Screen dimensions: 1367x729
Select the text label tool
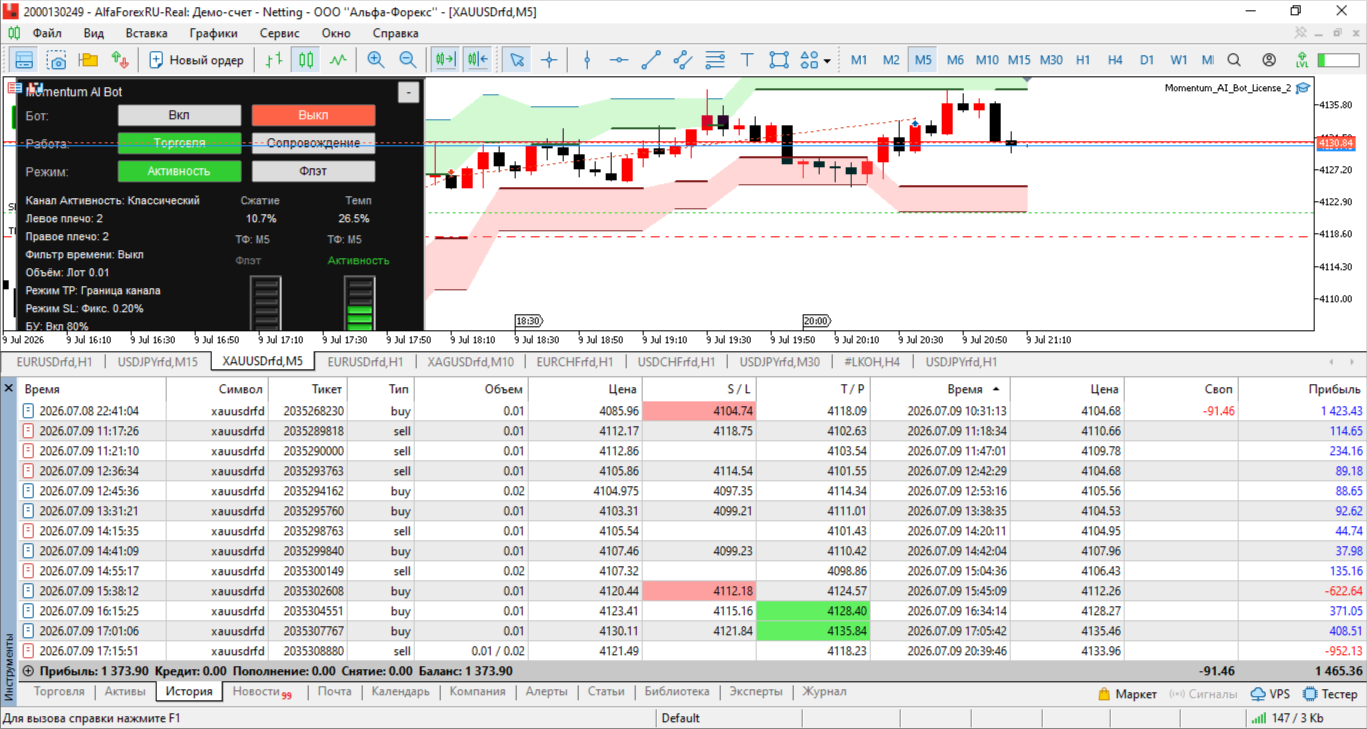[747, 60]
